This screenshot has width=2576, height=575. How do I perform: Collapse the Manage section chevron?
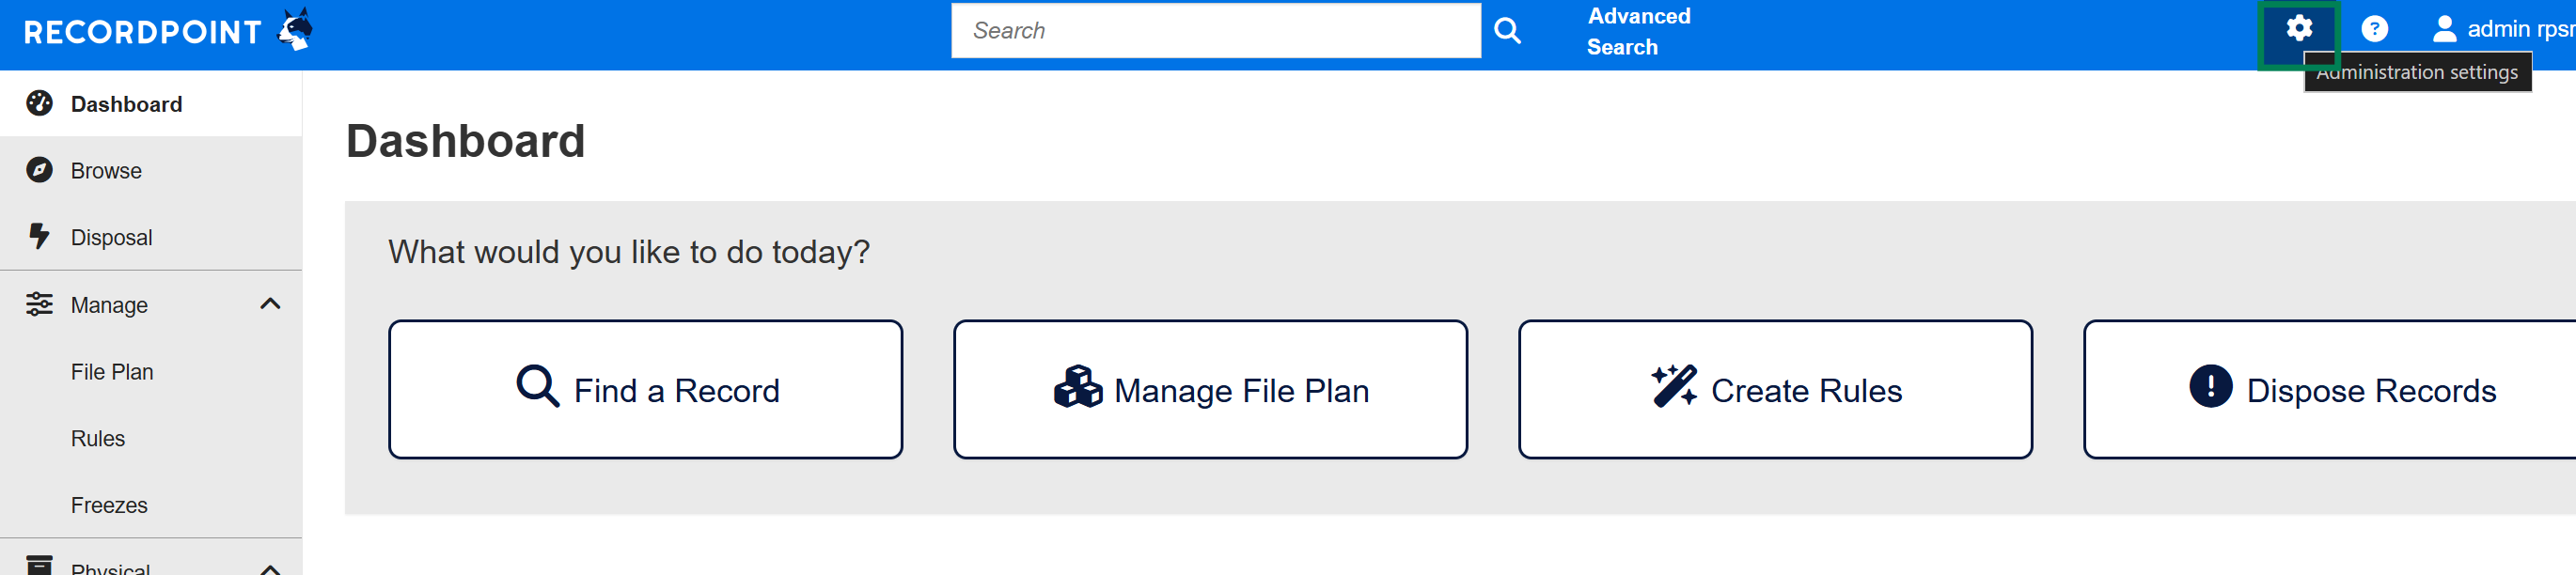click(270, 304)
